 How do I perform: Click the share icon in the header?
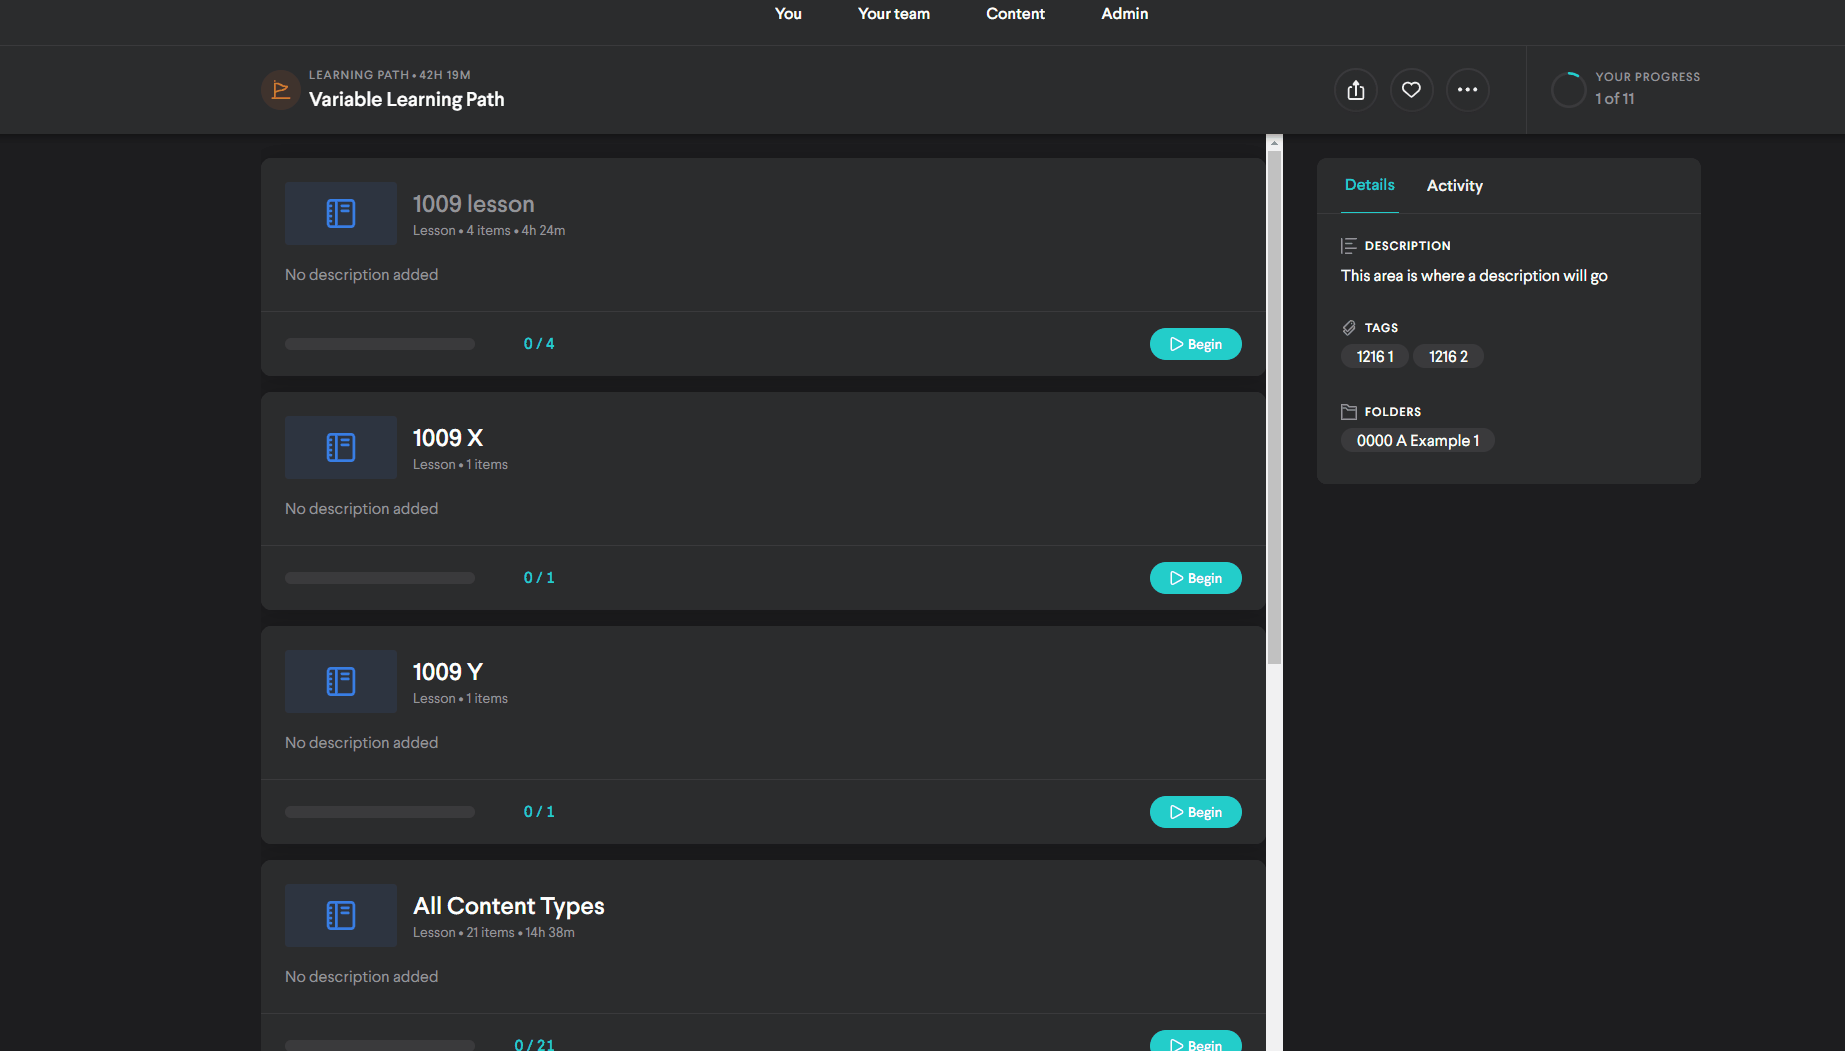coord(1356,89)
